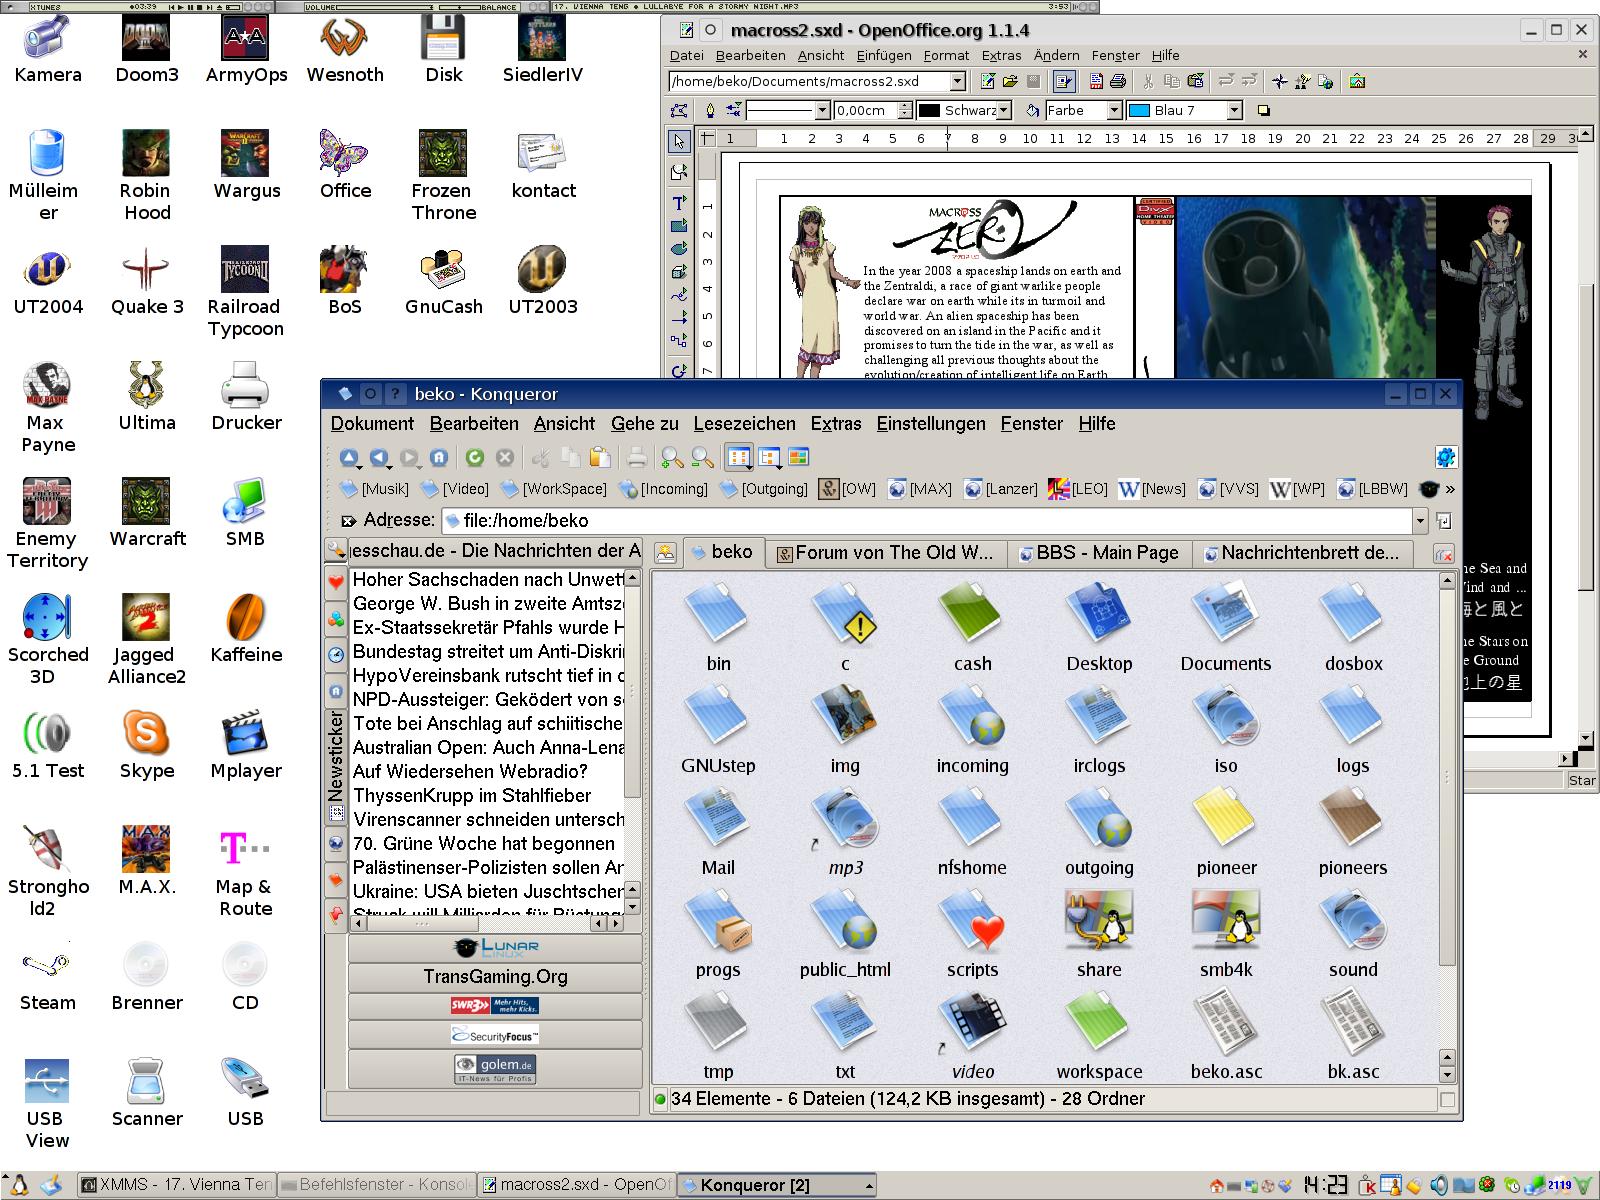This screenshot has height=1200, width=1600.
Task: Show more bookmarks with the double chevron
Action: tap(1450, 489)
